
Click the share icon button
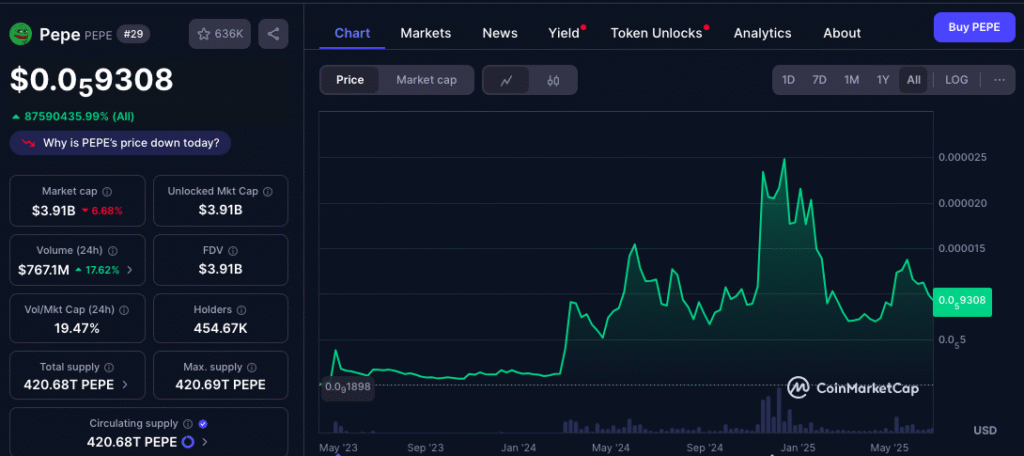pos(273,34)
